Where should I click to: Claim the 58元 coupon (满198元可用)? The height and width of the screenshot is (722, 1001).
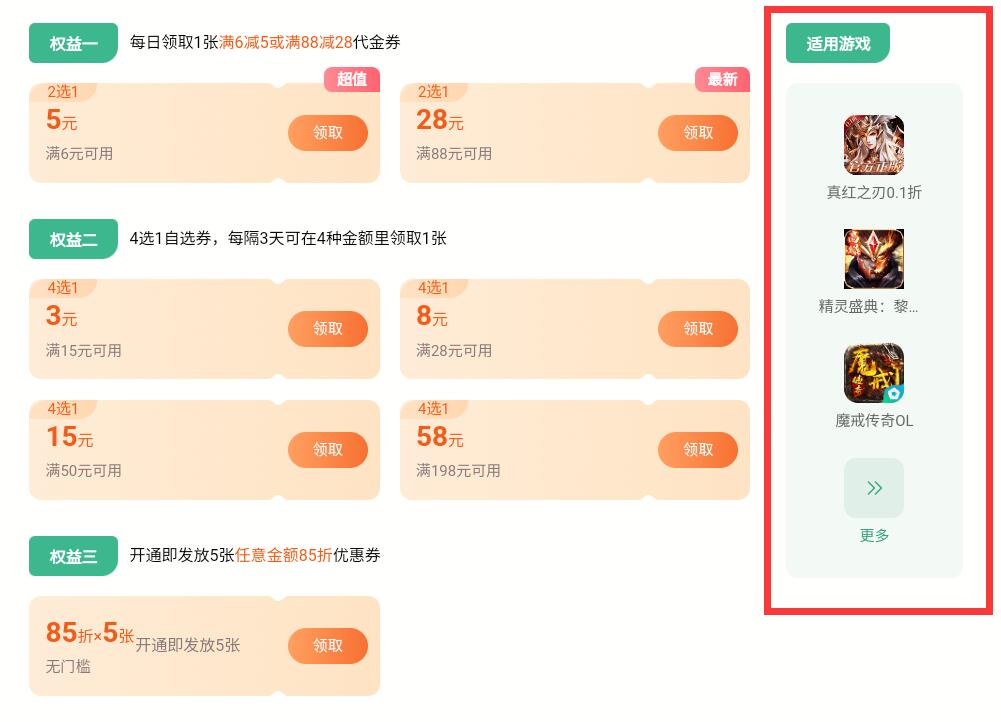[697, 450]
